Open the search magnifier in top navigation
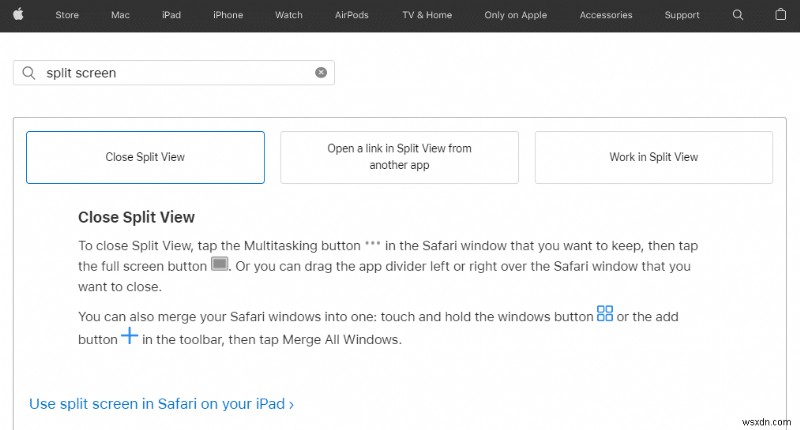 738,15
